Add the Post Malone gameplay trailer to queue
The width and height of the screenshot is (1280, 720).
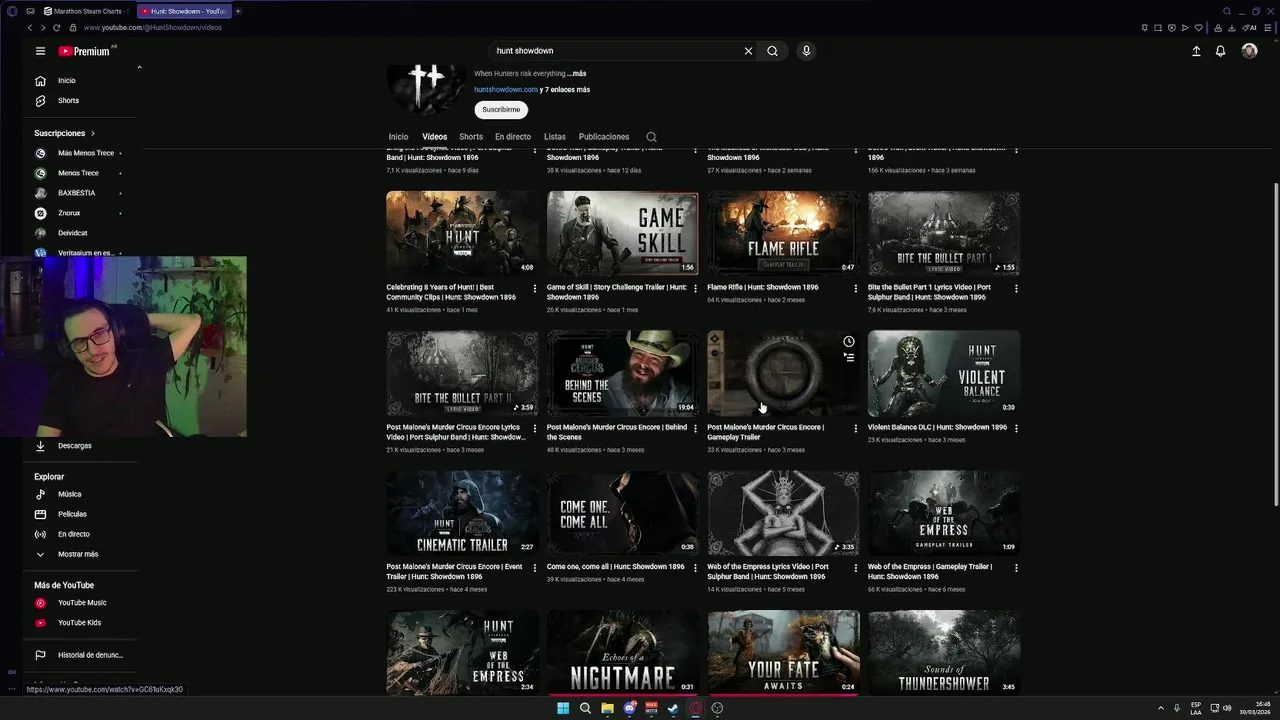pos(848,357)
